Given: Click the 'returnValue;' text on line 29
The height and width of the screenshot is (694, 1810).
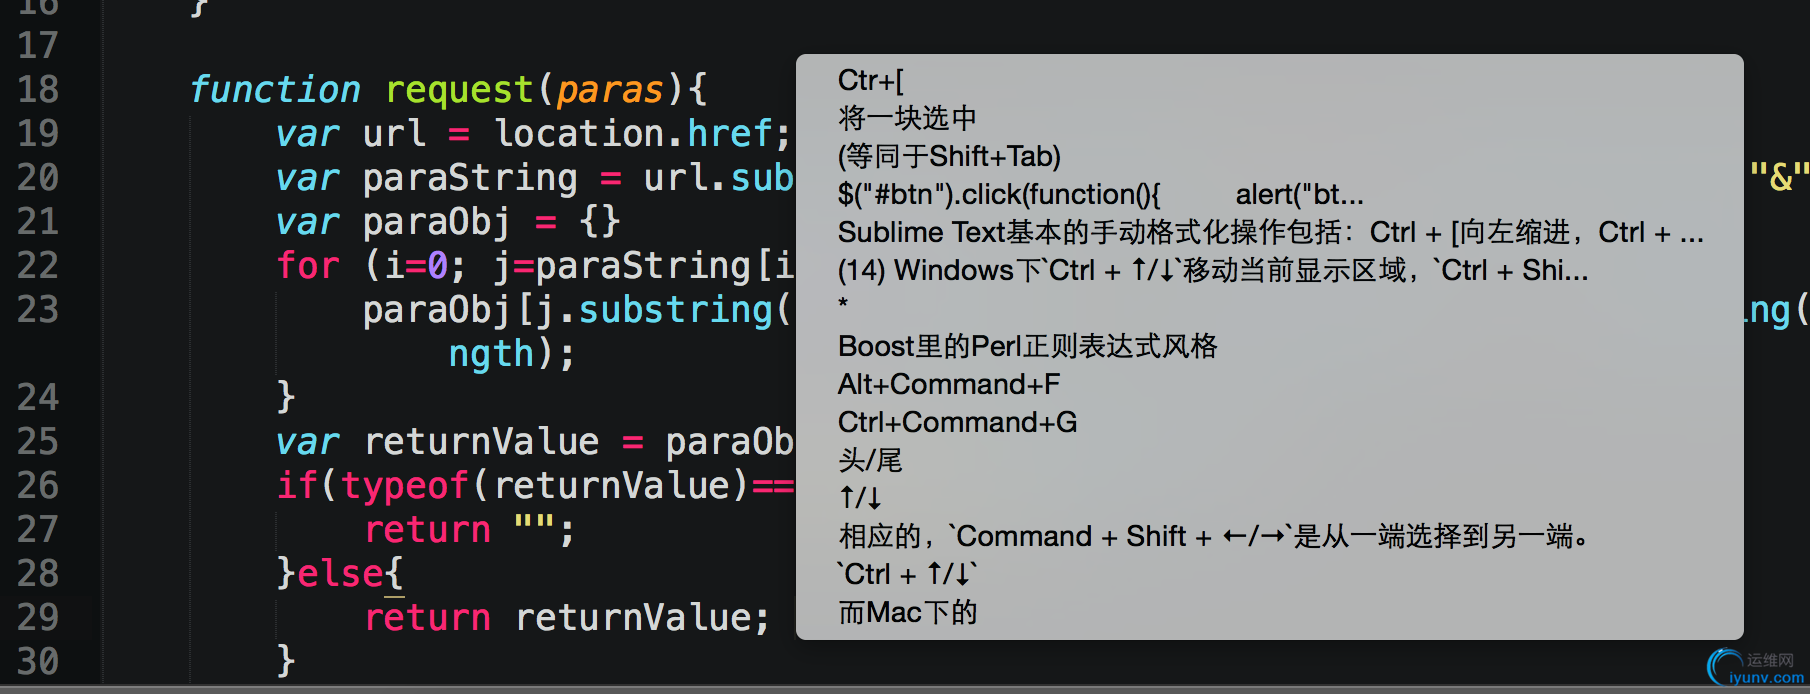Looking at the screenshot, I should coord(642,618).
